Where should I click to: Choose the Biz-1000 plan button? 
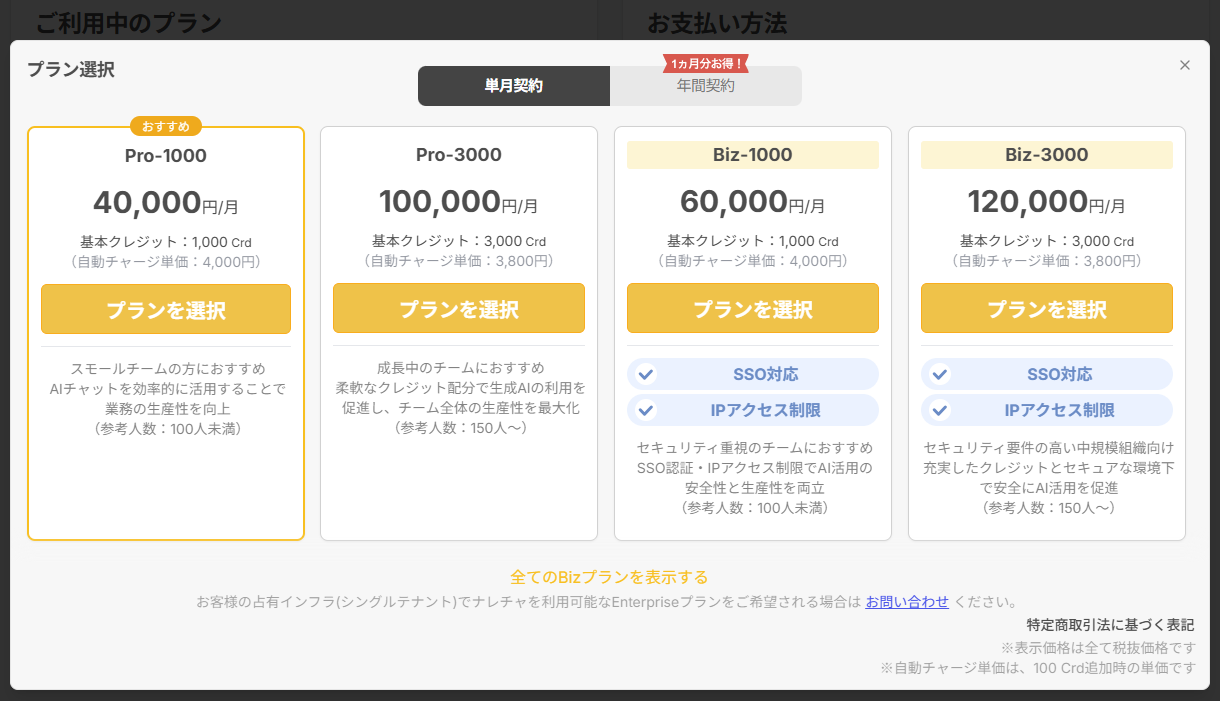[753, 309]
